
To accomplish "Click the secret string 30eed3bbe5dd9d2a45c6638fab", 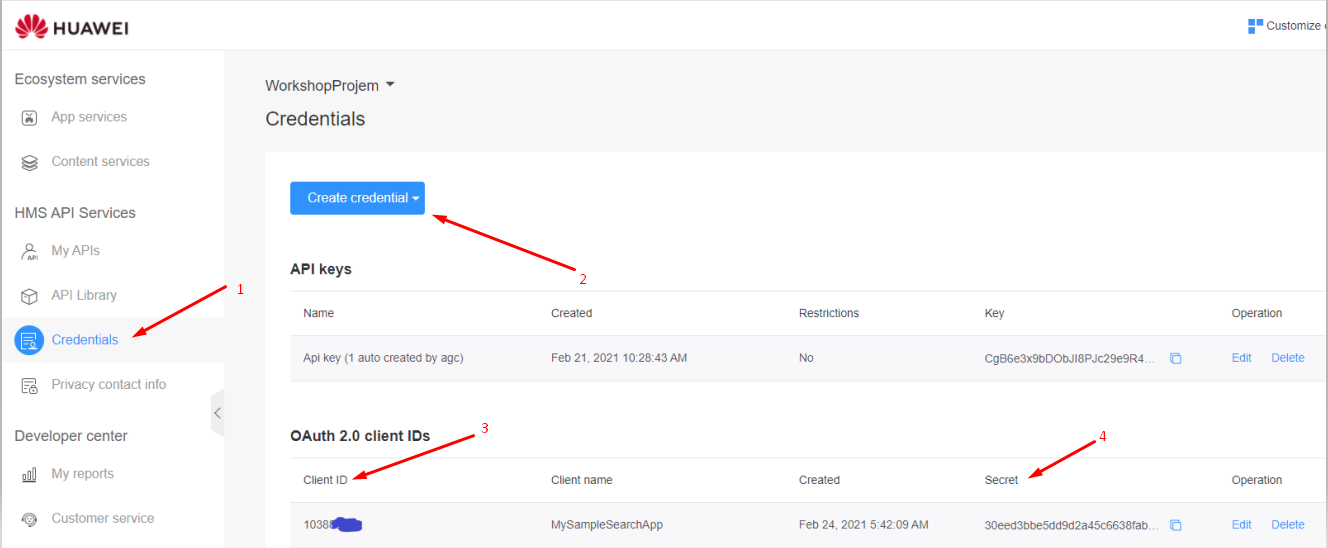I will pos(1072,525).
